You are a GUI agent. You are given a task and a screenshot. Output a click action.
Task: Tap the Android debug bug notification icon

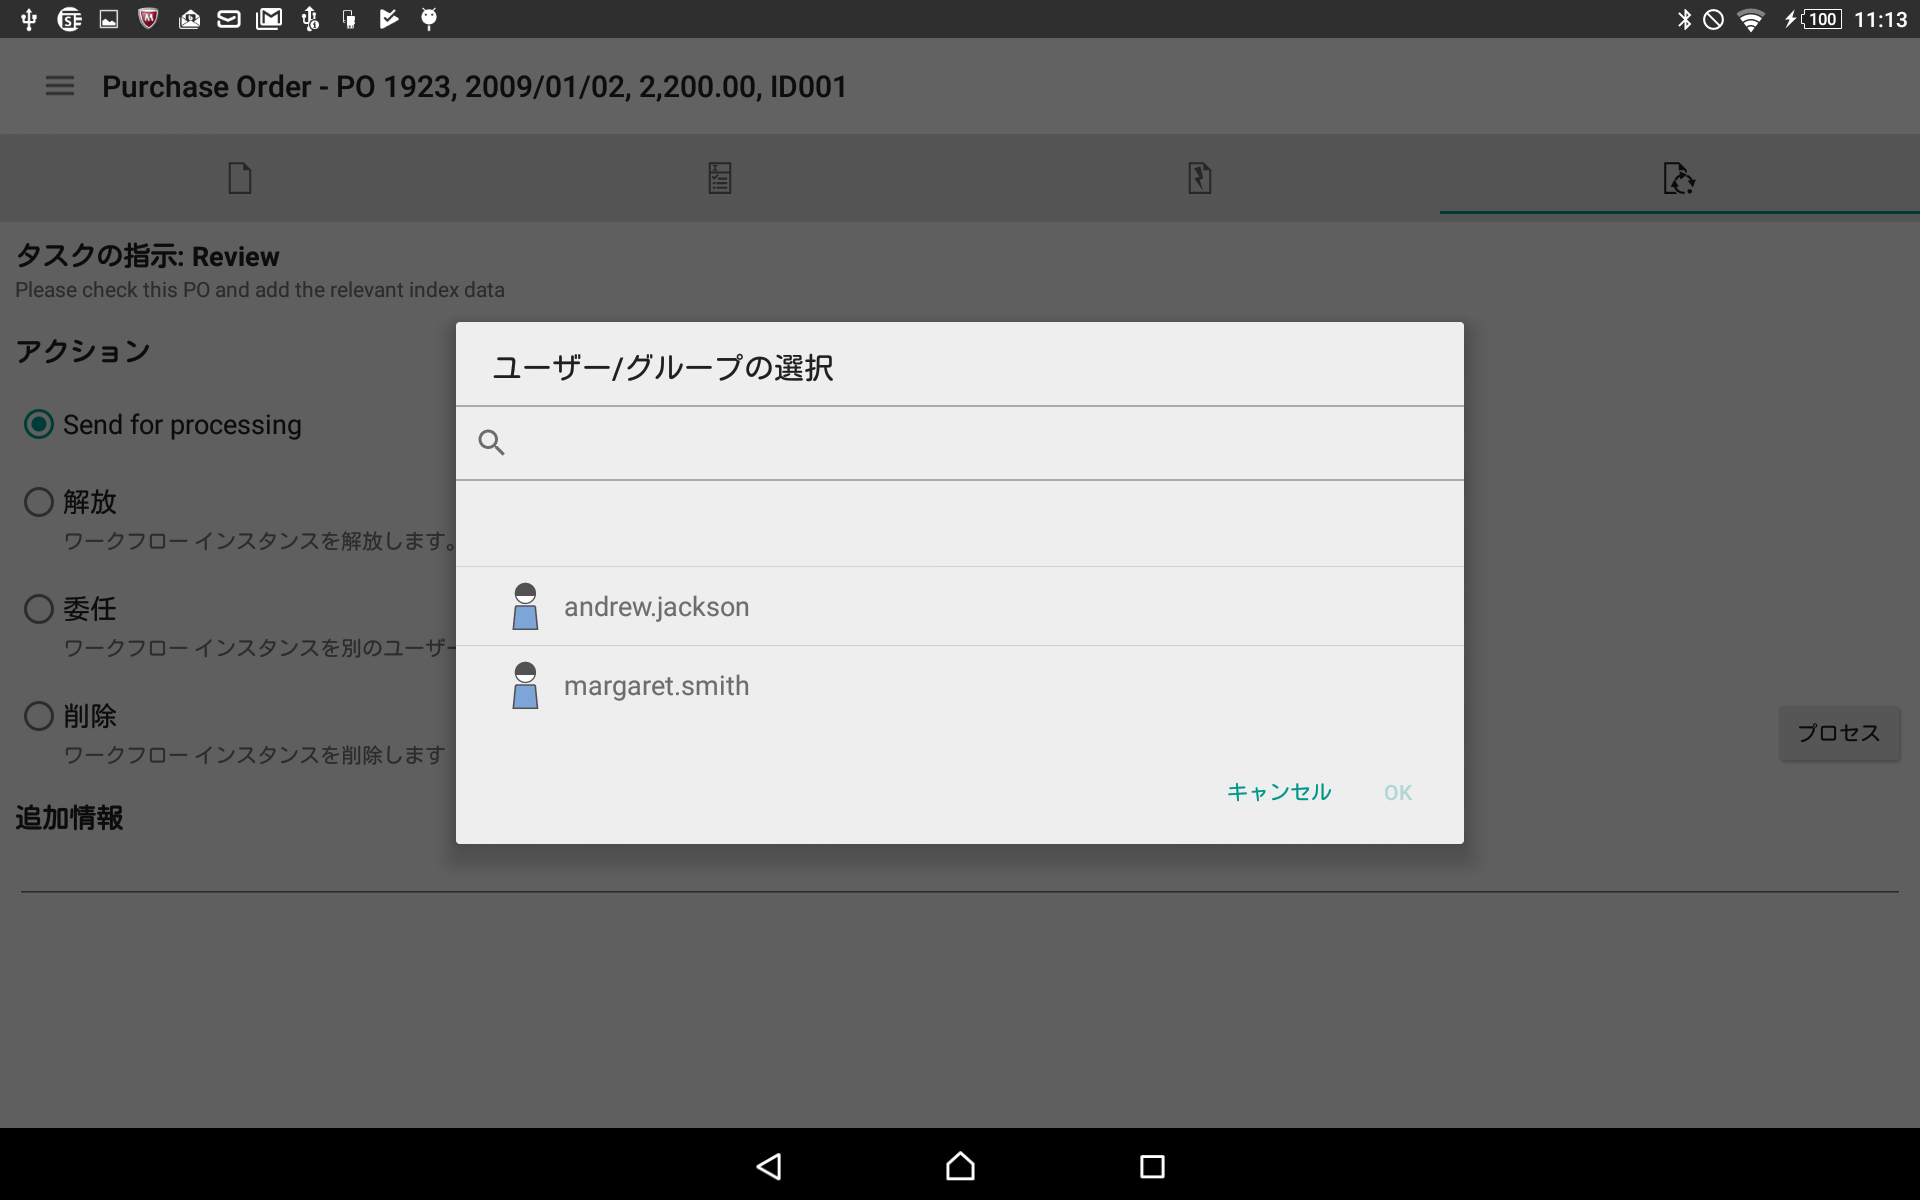click(x=429, y=19)
